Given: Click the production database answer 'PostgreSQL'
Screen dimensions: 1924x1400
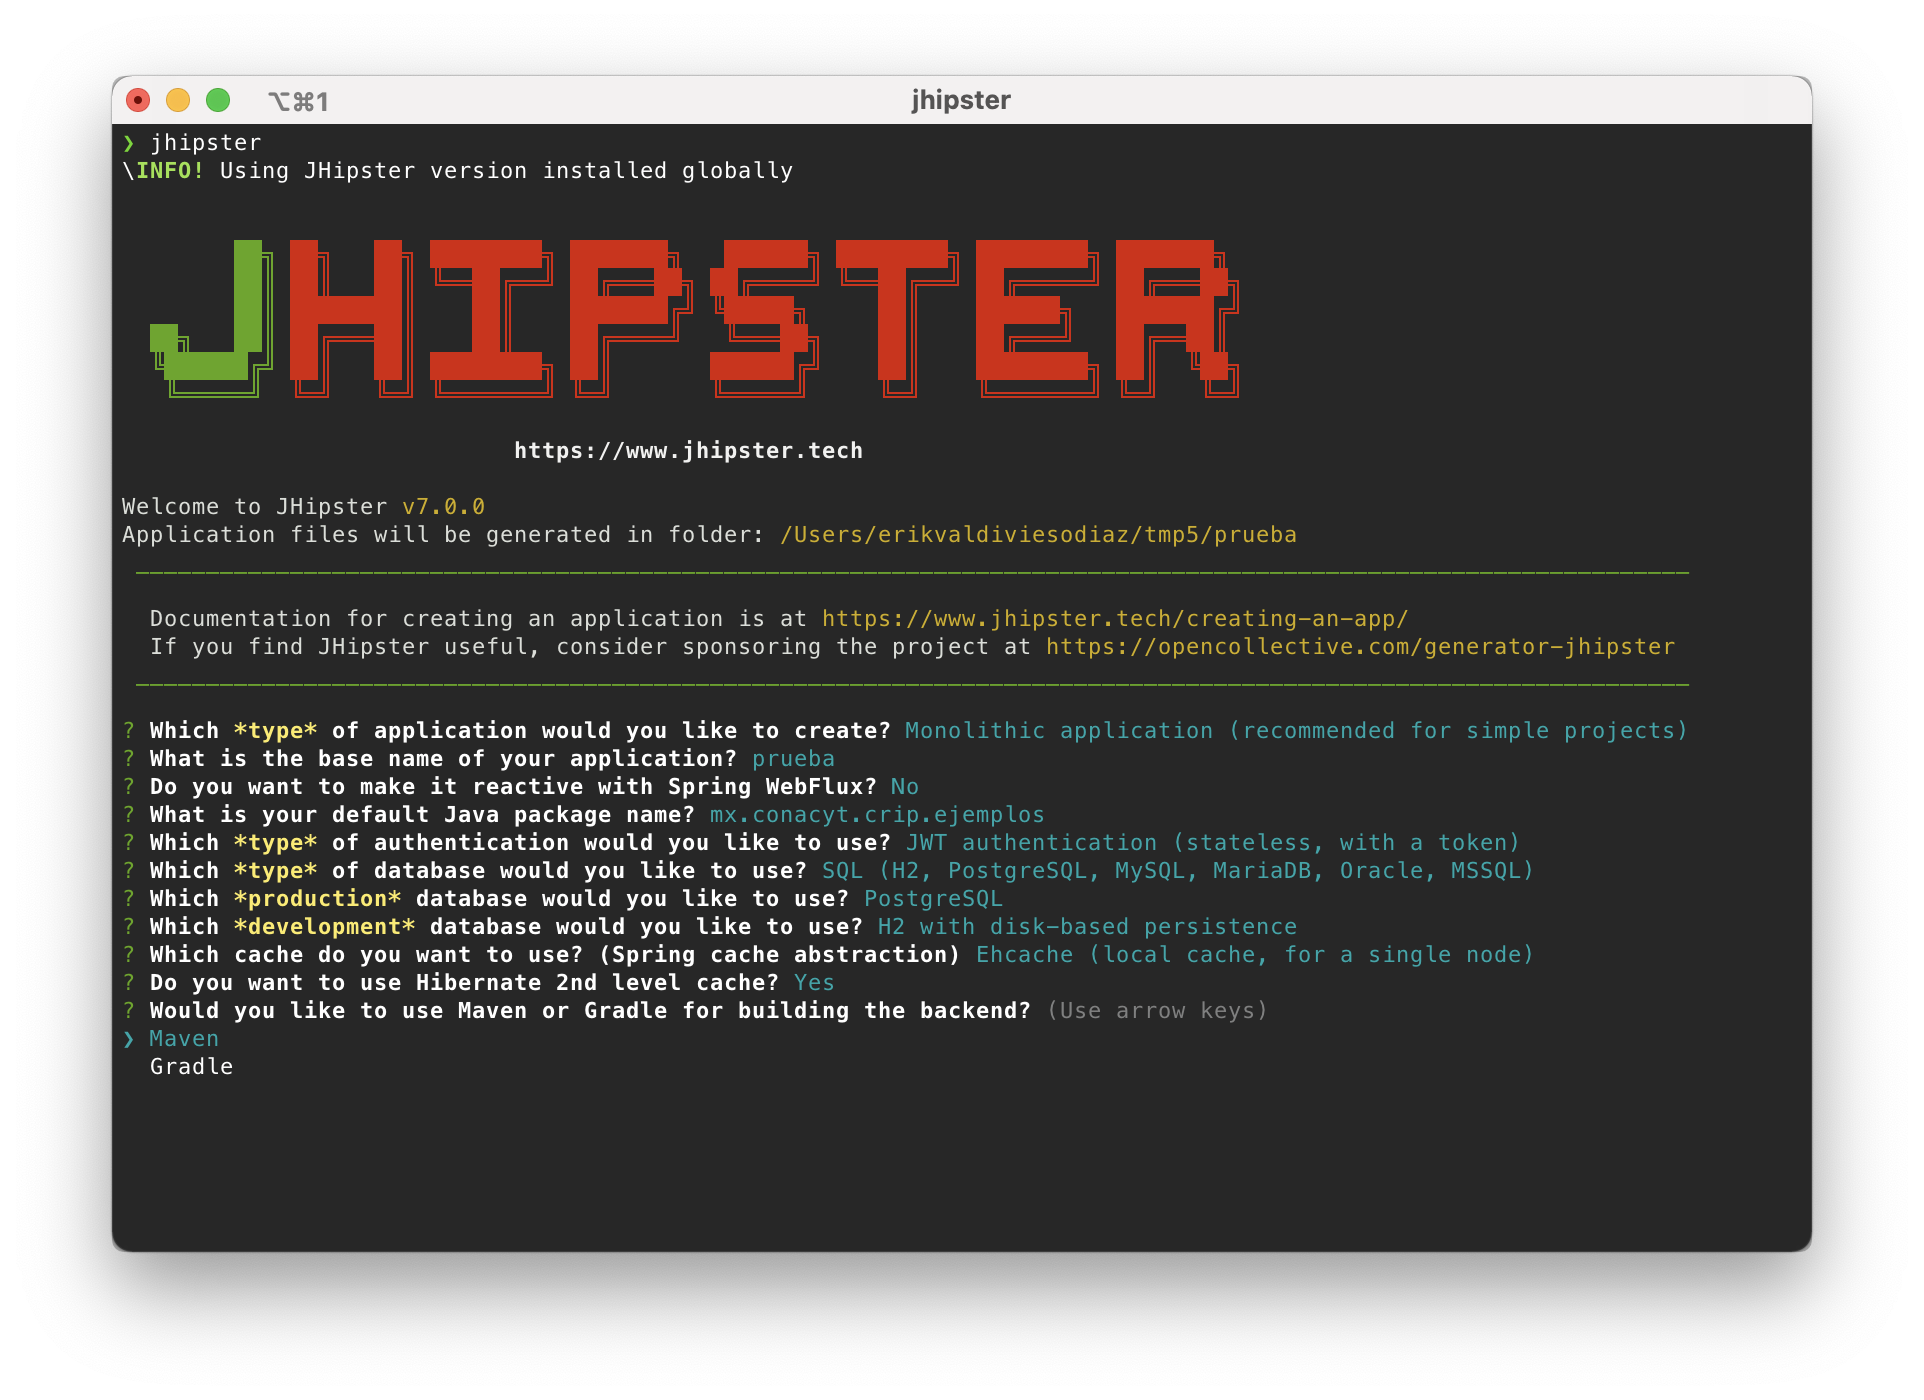Looking at the screenshot, I should tap(933, 899).
